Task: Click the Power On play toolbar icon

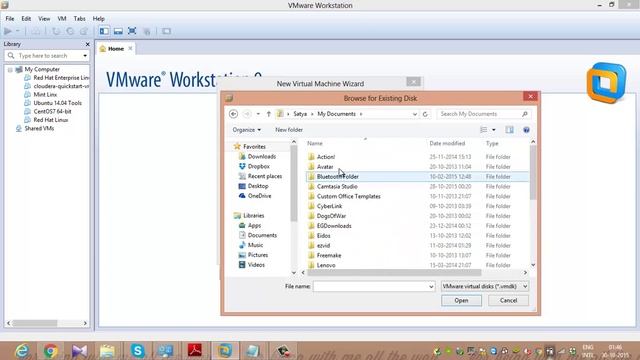Action: point(8,31)
